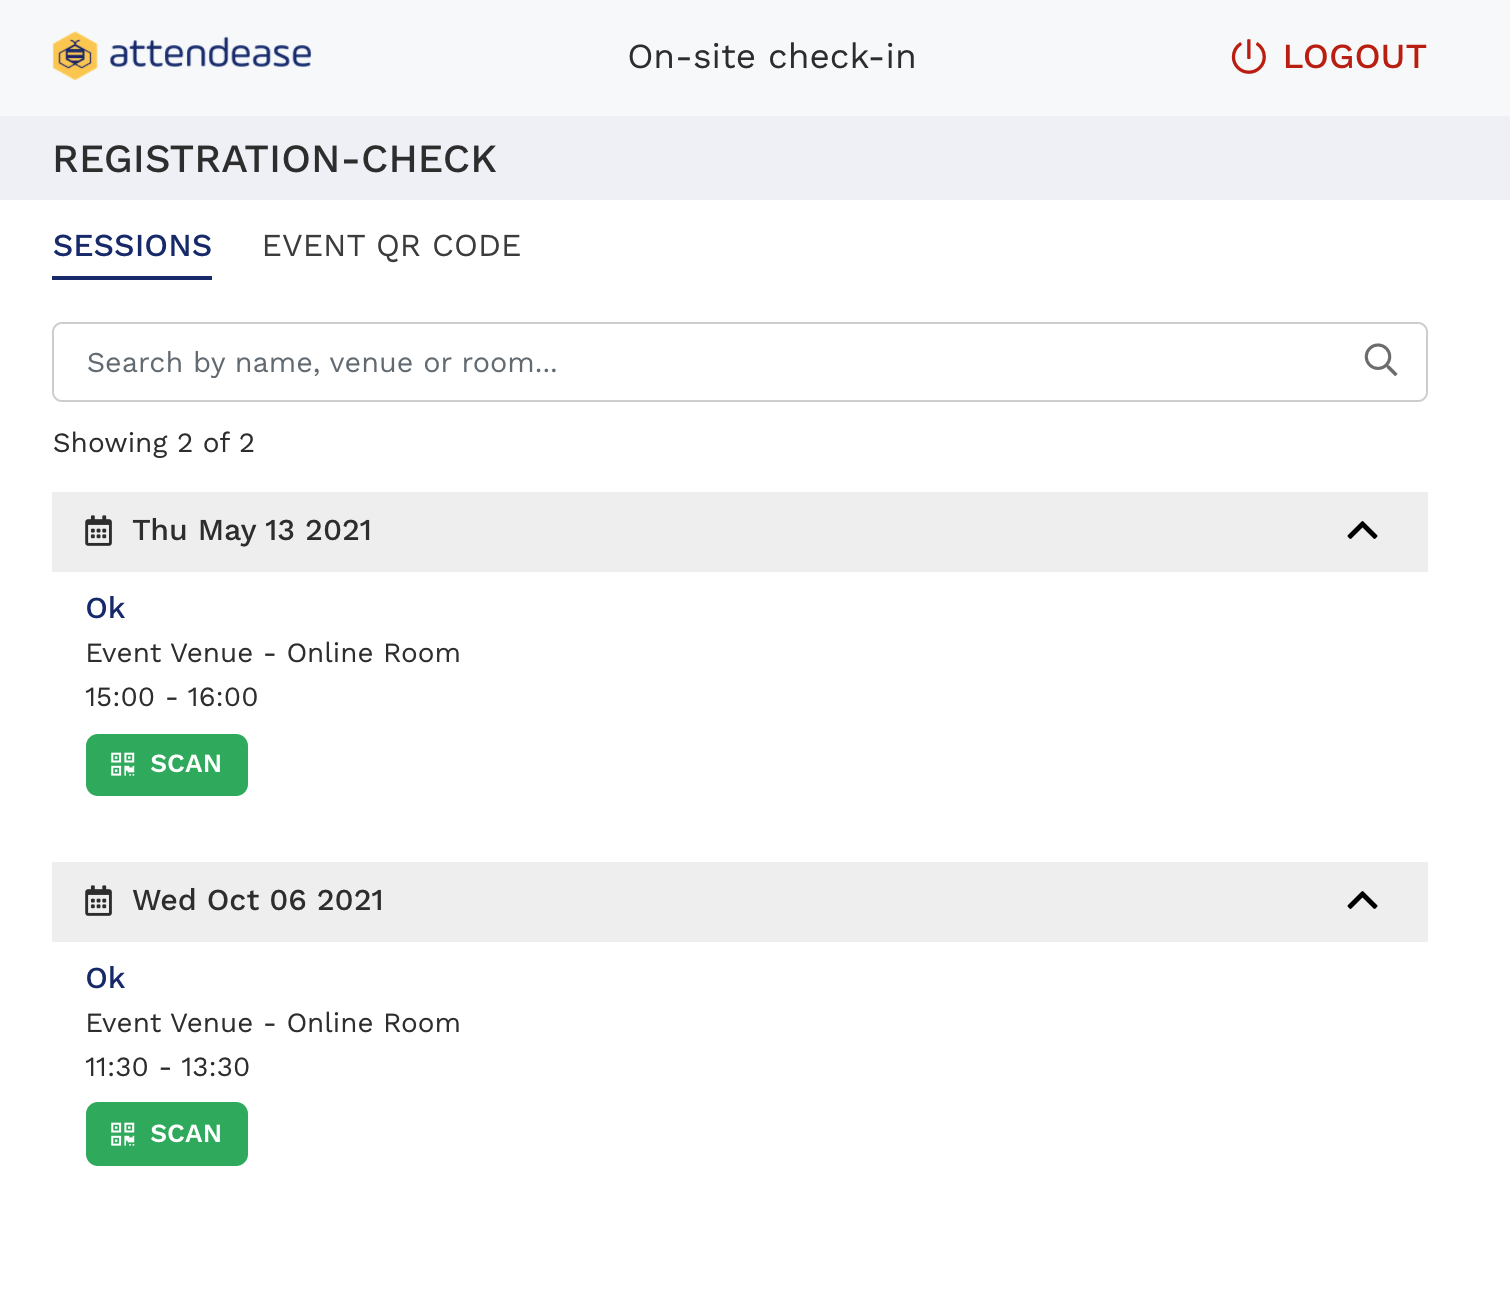Click the attendease wordmark text

click(x=210, y=54)
